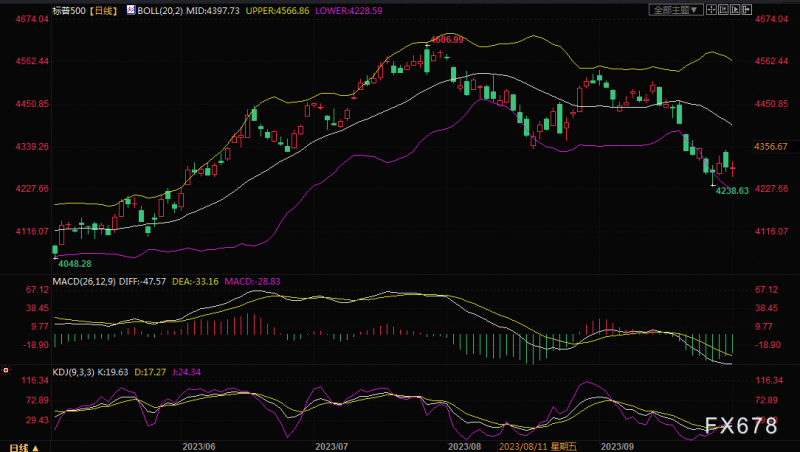
Task: Click the 2023/08 date axis label
Action: click(465, 447)
